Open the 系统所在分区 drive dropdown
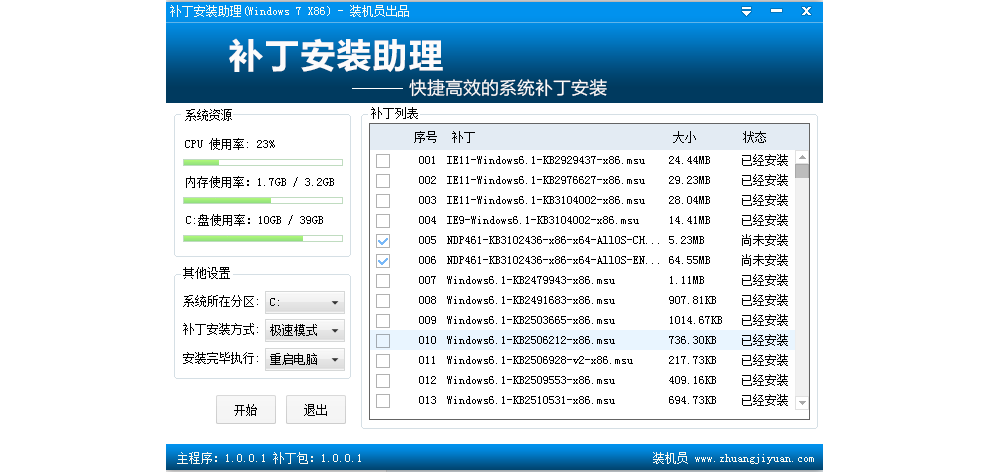The width and height of the screenshot is (990, 472). (305, 302)
